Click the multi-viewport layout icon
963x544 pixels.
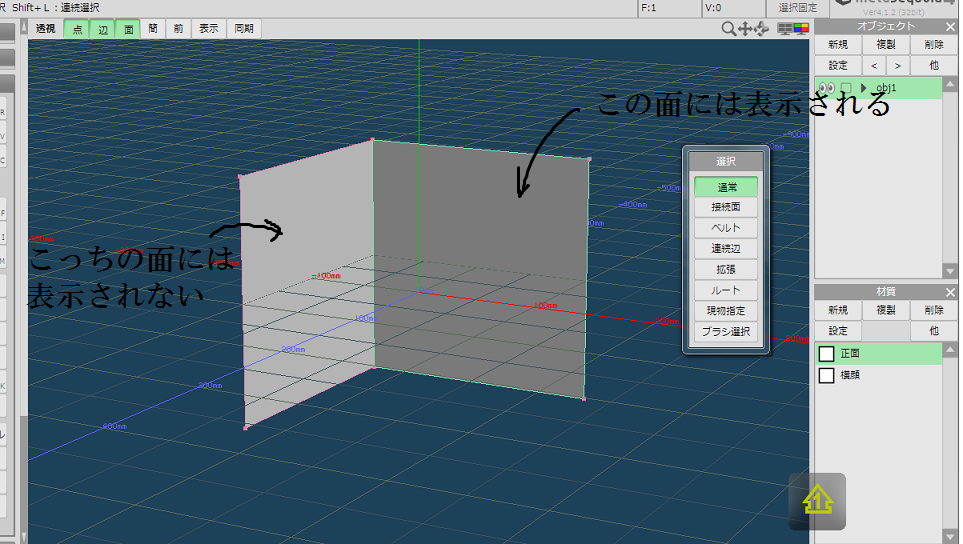(x=785, y=29)
